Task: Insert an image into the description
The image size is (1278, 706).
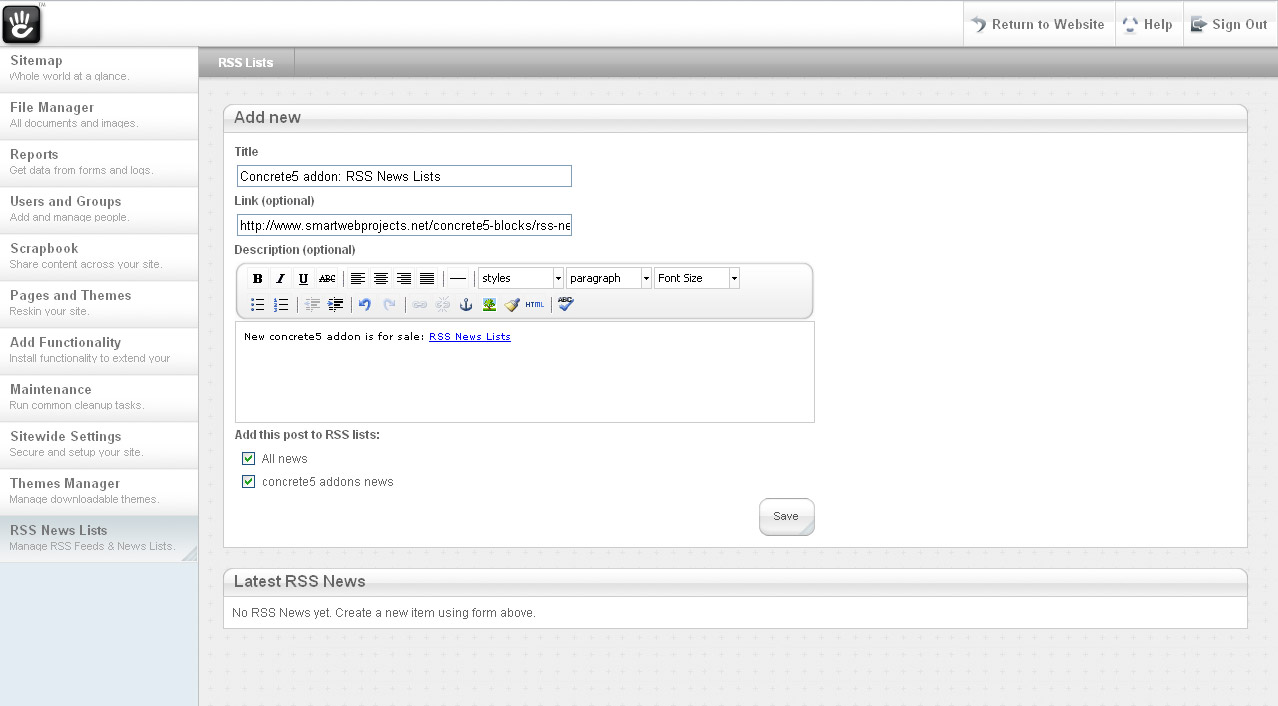Action: coord(489,305)
